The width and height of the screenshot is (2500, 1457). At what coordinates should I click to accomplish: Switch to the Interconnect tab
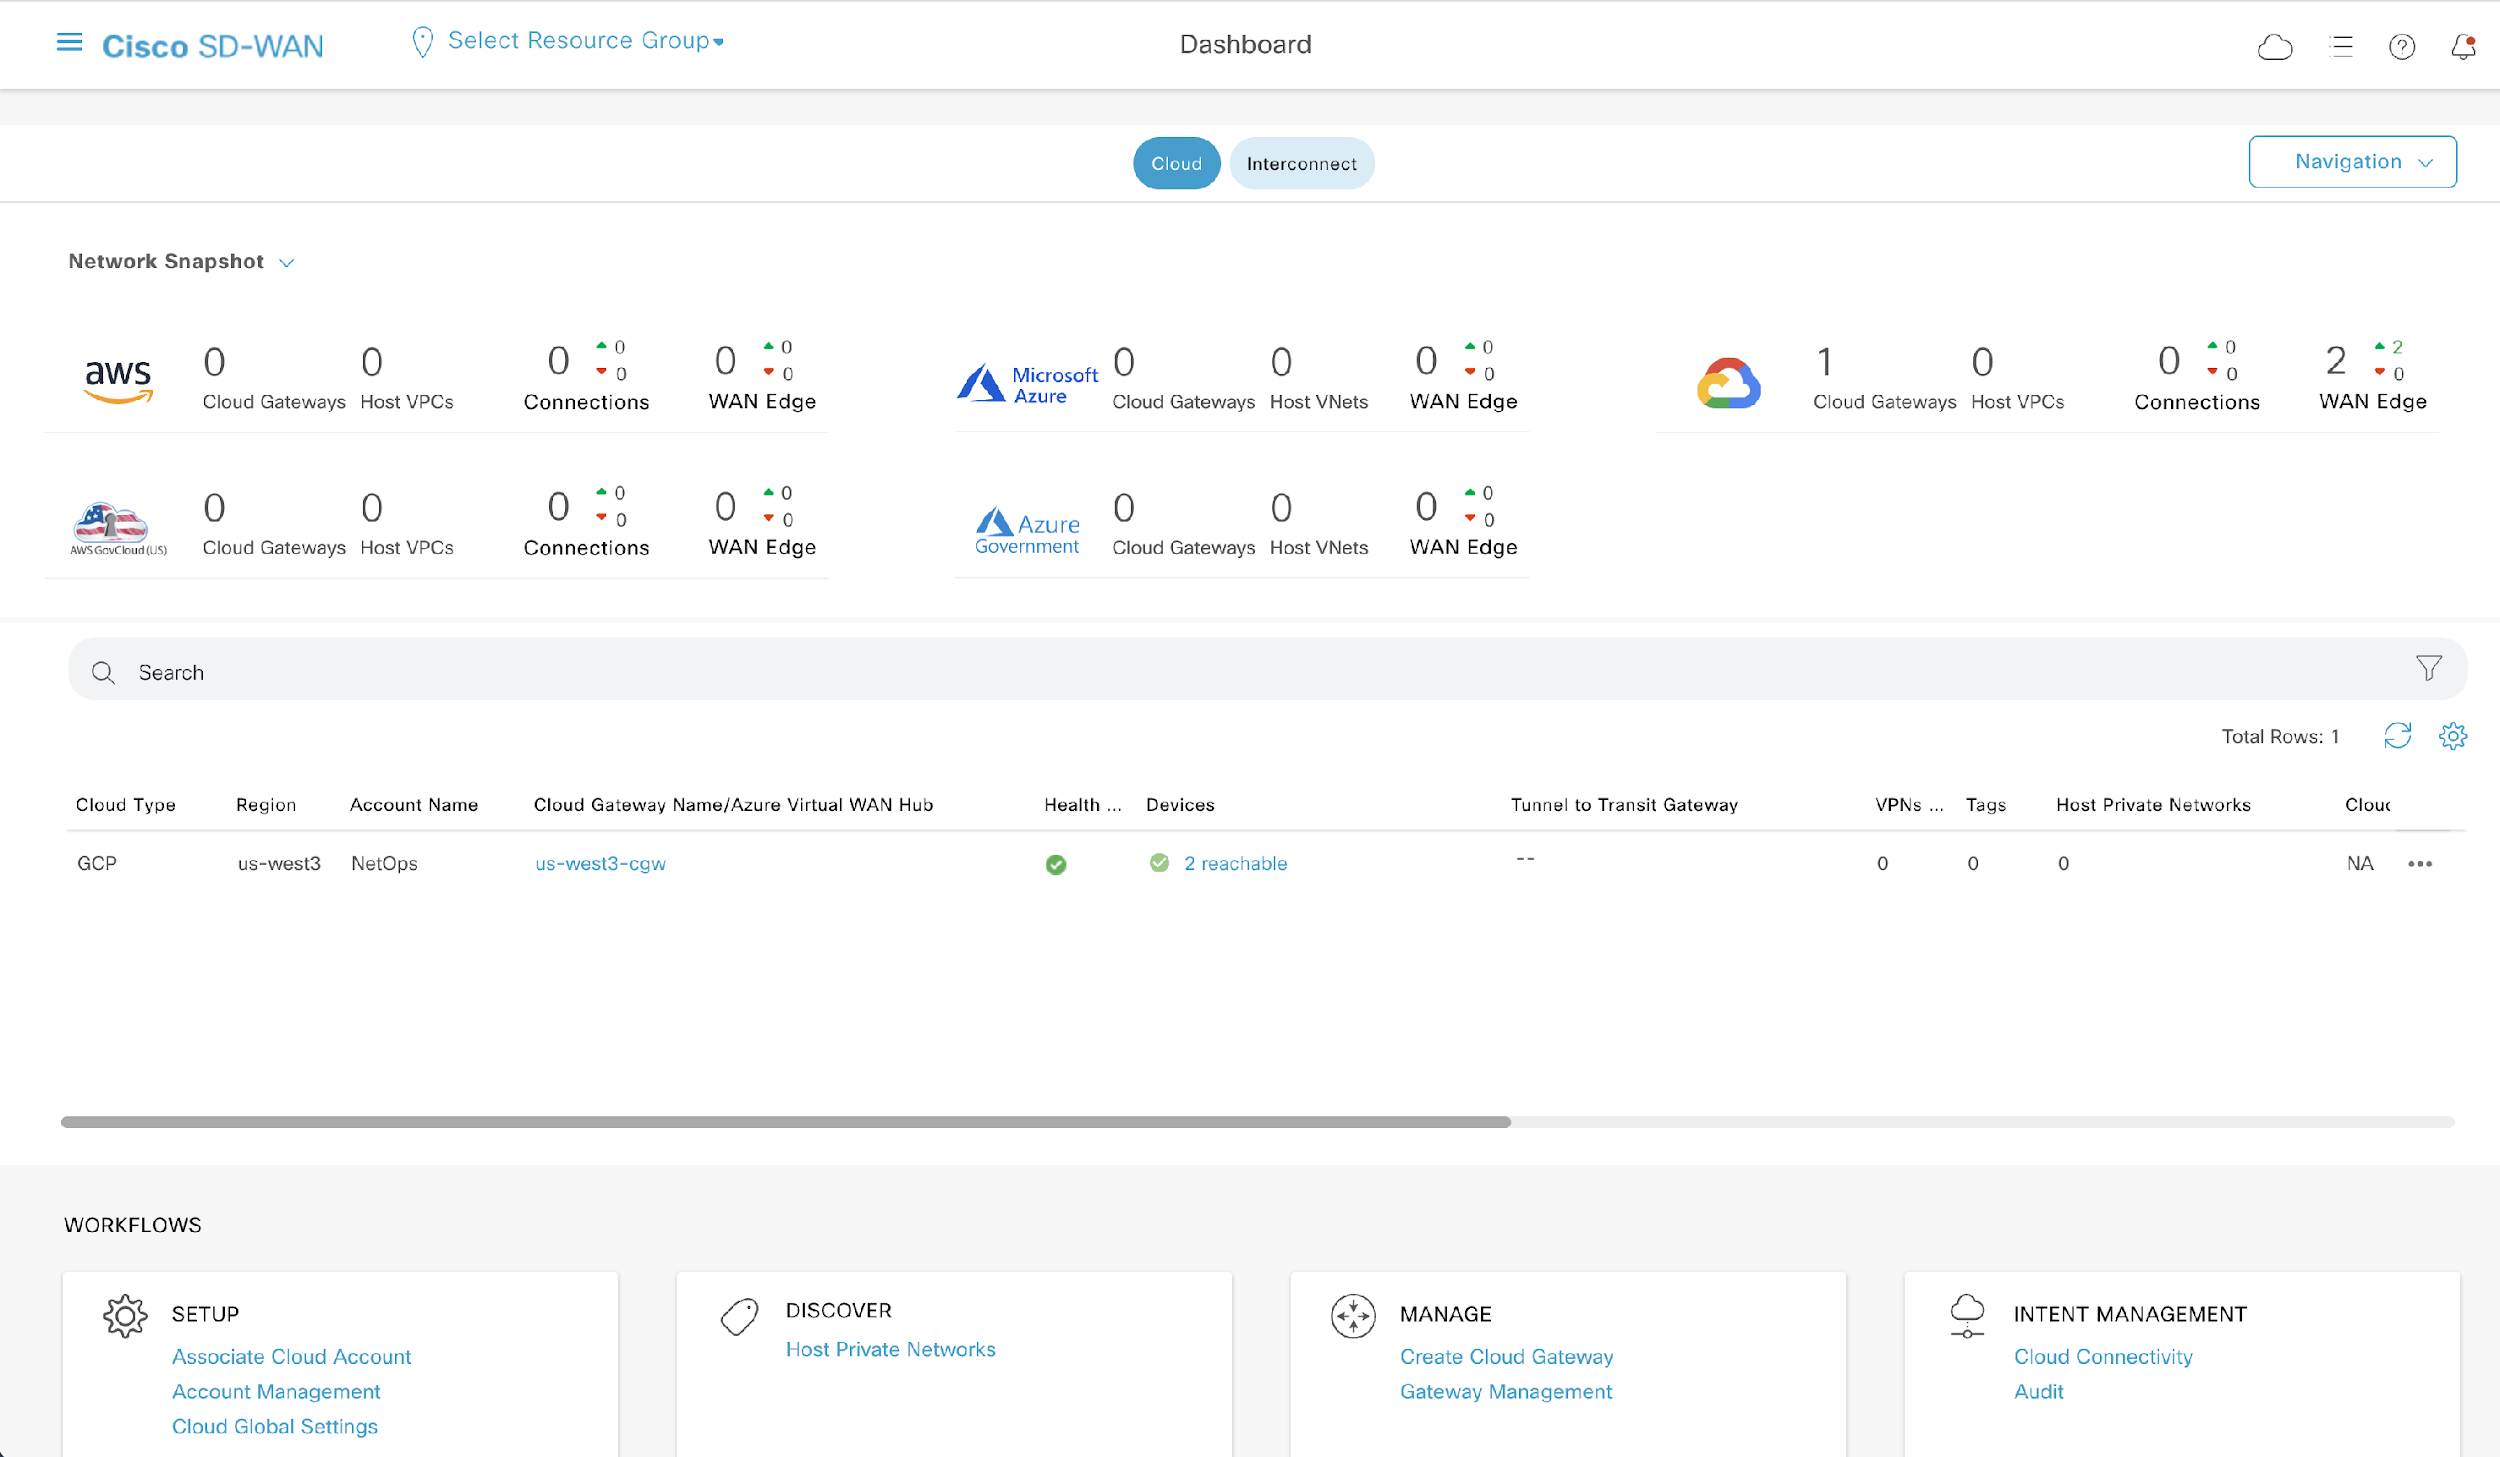coord(1301,163)
